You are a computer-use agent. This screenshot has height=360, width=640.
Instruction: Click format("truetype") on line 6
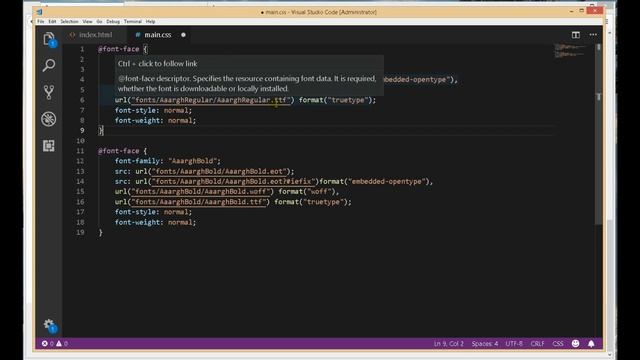click(x=335, y=100)
